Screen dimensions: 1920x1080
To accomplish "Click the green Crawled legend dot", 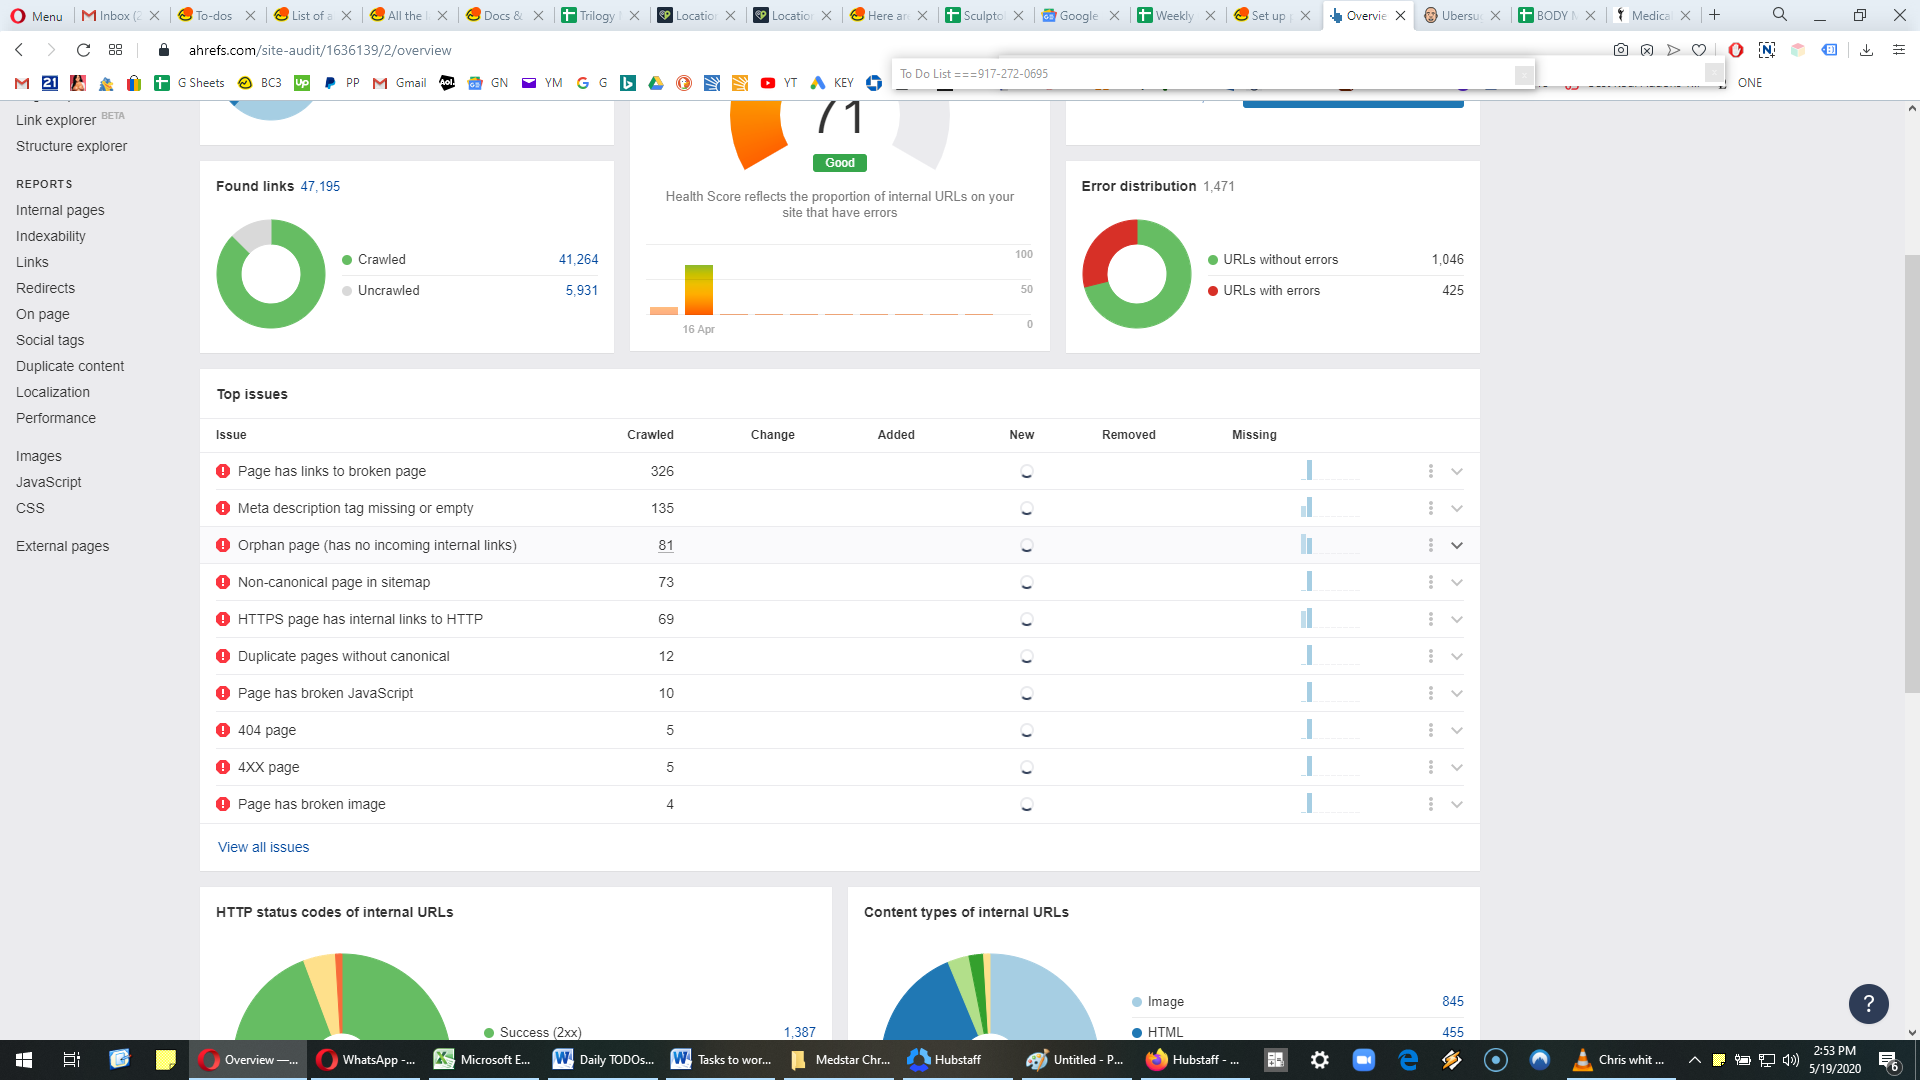I will [x=347, y=260].
